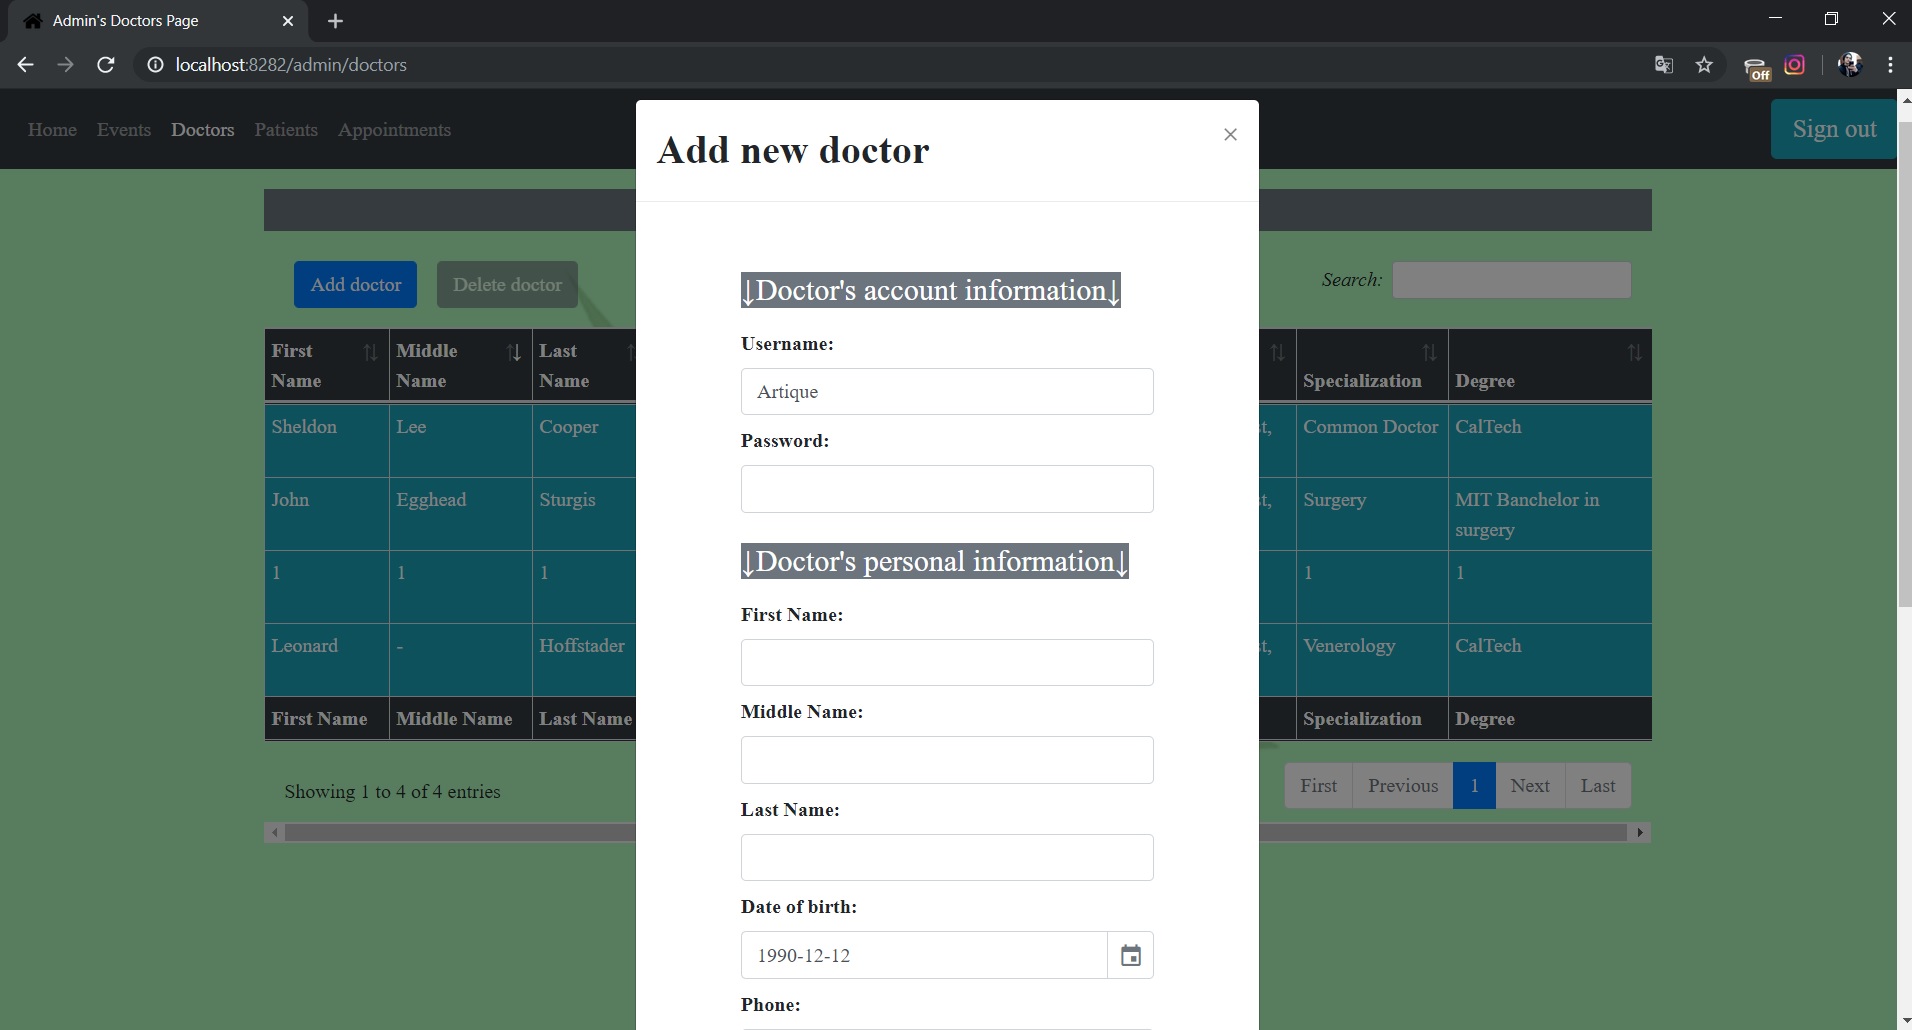This screenshot has height=1030, width=1912.
Task: View site information for localhost
Action: (x=155, y=65)
